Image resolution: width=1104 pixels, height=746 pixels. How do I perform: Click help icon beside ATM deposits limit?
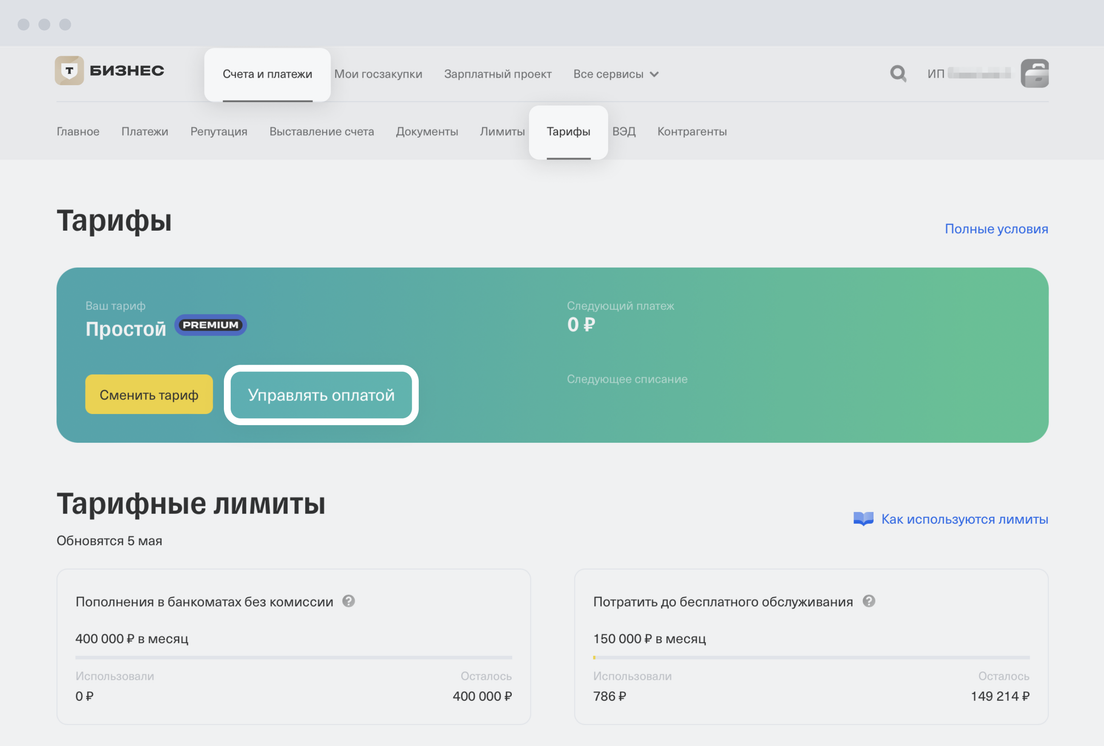click(x=348, y=601)
